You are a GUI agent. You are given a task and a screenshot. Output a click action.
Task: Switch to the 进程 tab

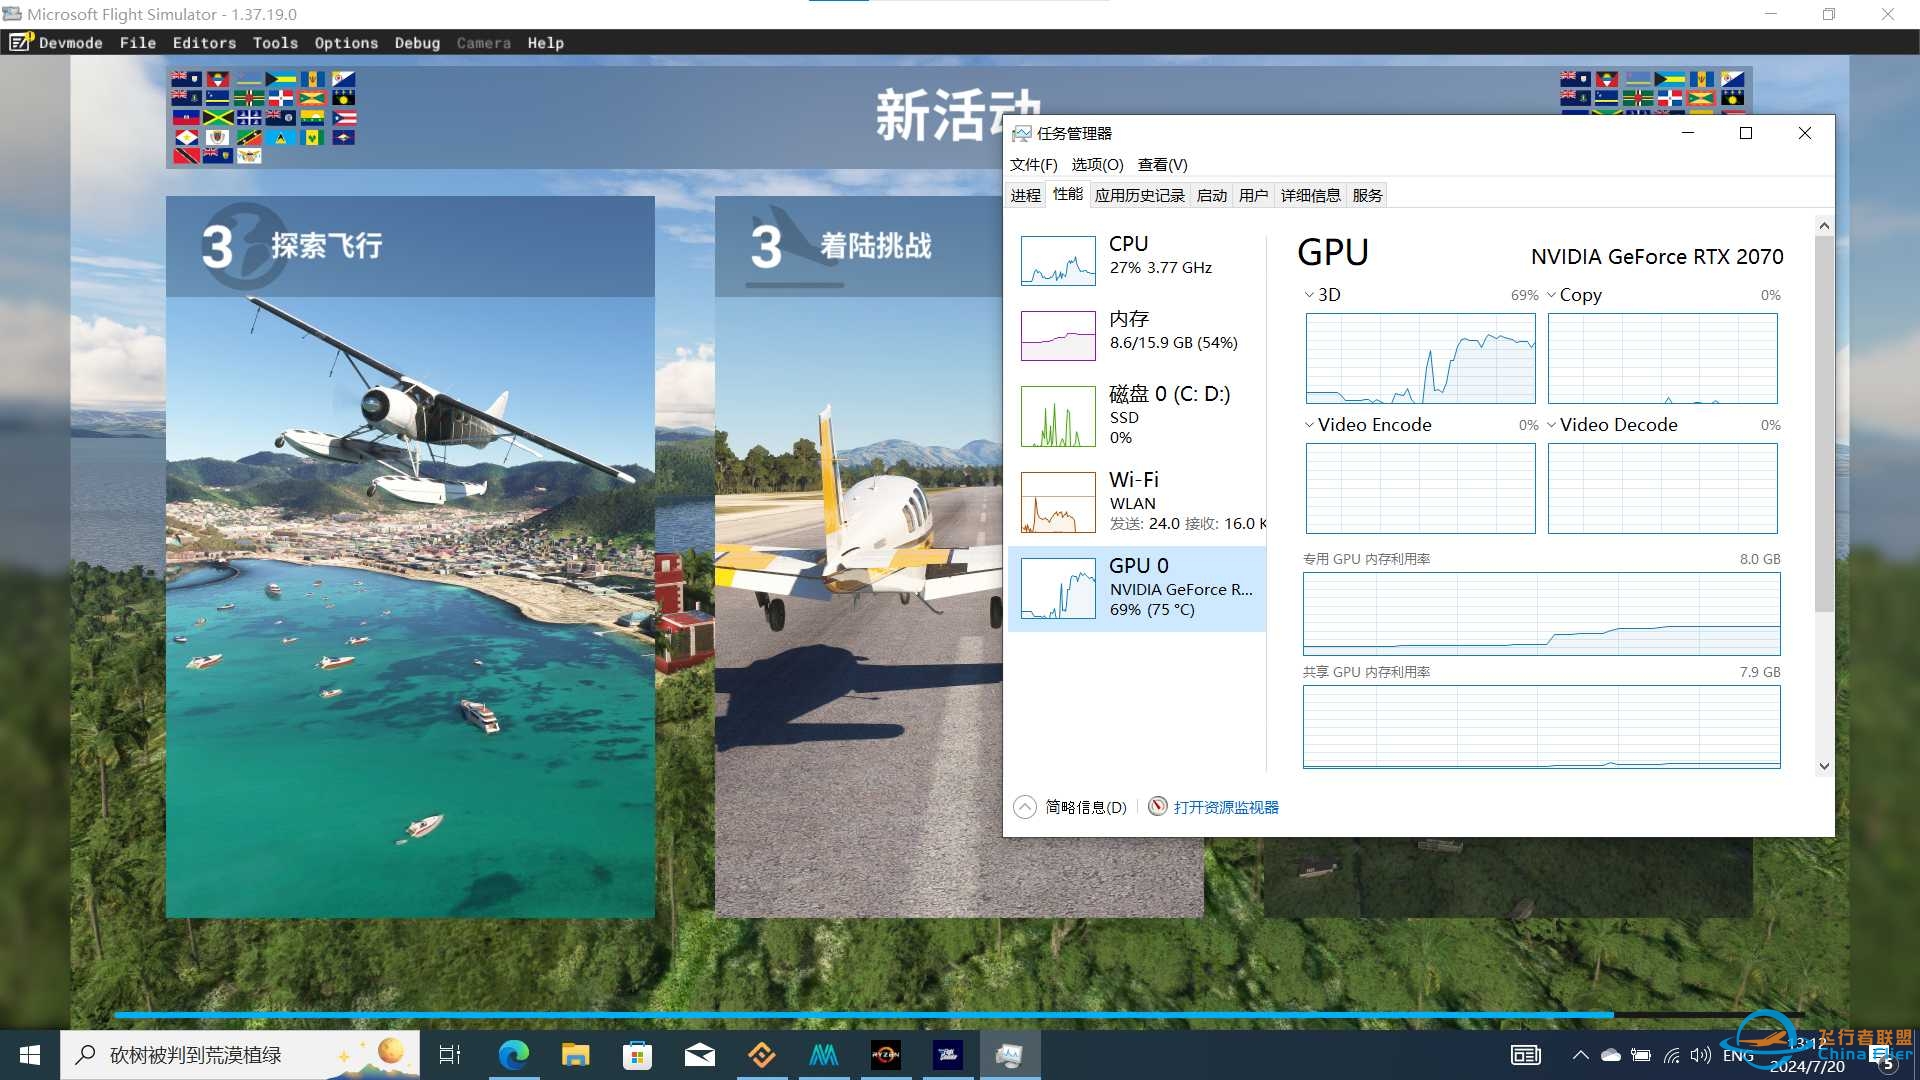point(1025,195)
